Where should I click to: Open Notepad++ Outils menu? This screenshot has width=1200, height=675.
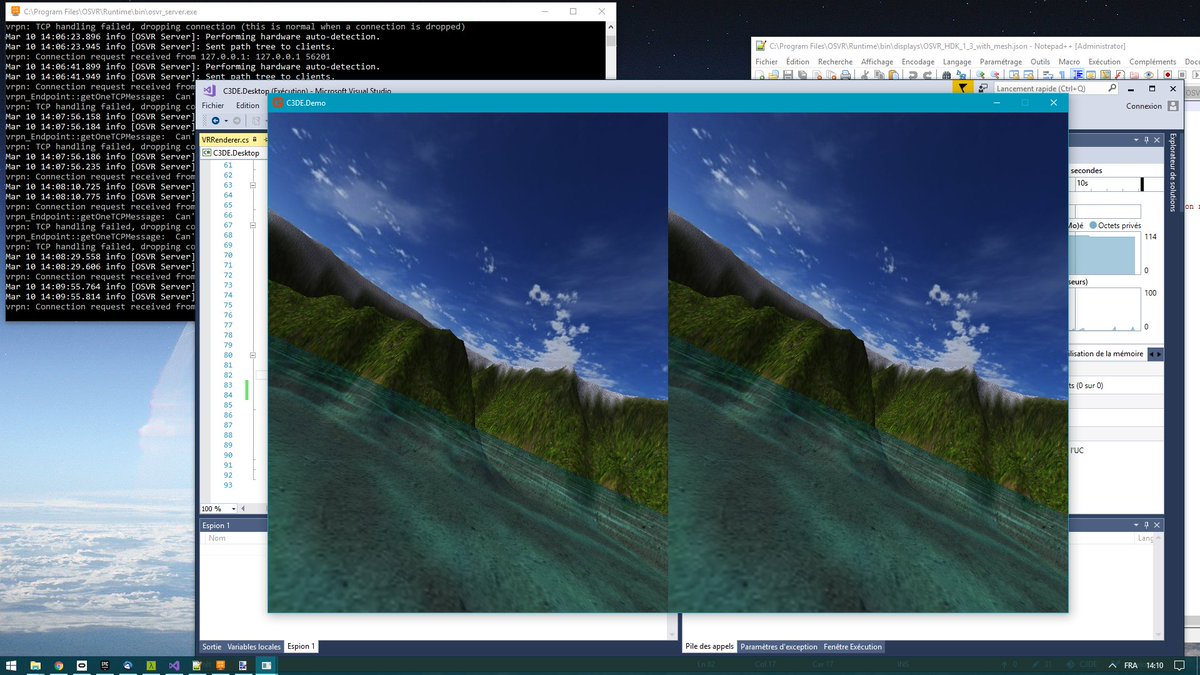tap(1041, 62)
